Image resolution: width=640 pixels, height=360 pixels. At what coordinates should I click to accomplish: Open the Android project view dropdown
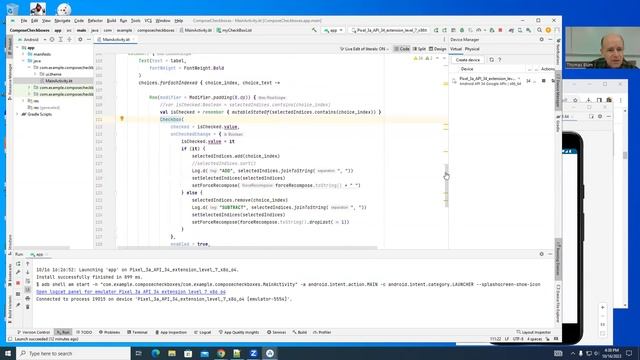click(32, 40)
